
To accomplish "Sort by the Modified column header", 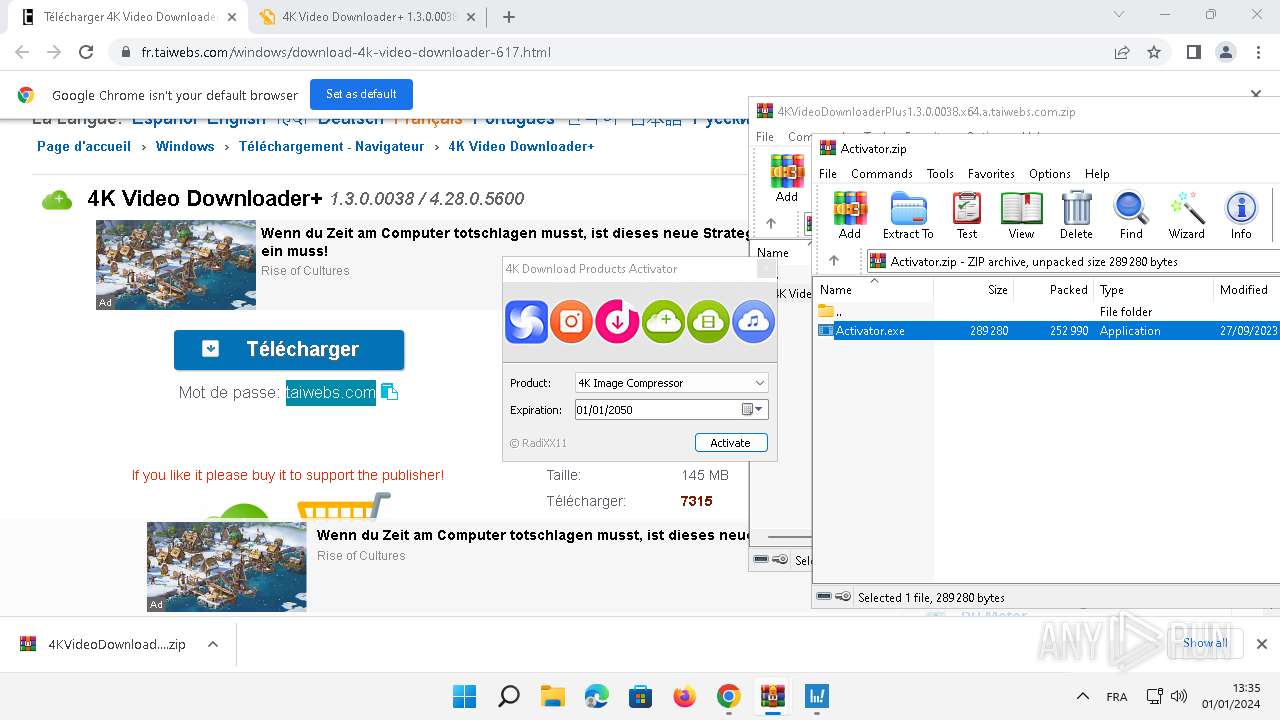I will [x=1247, y=290].
